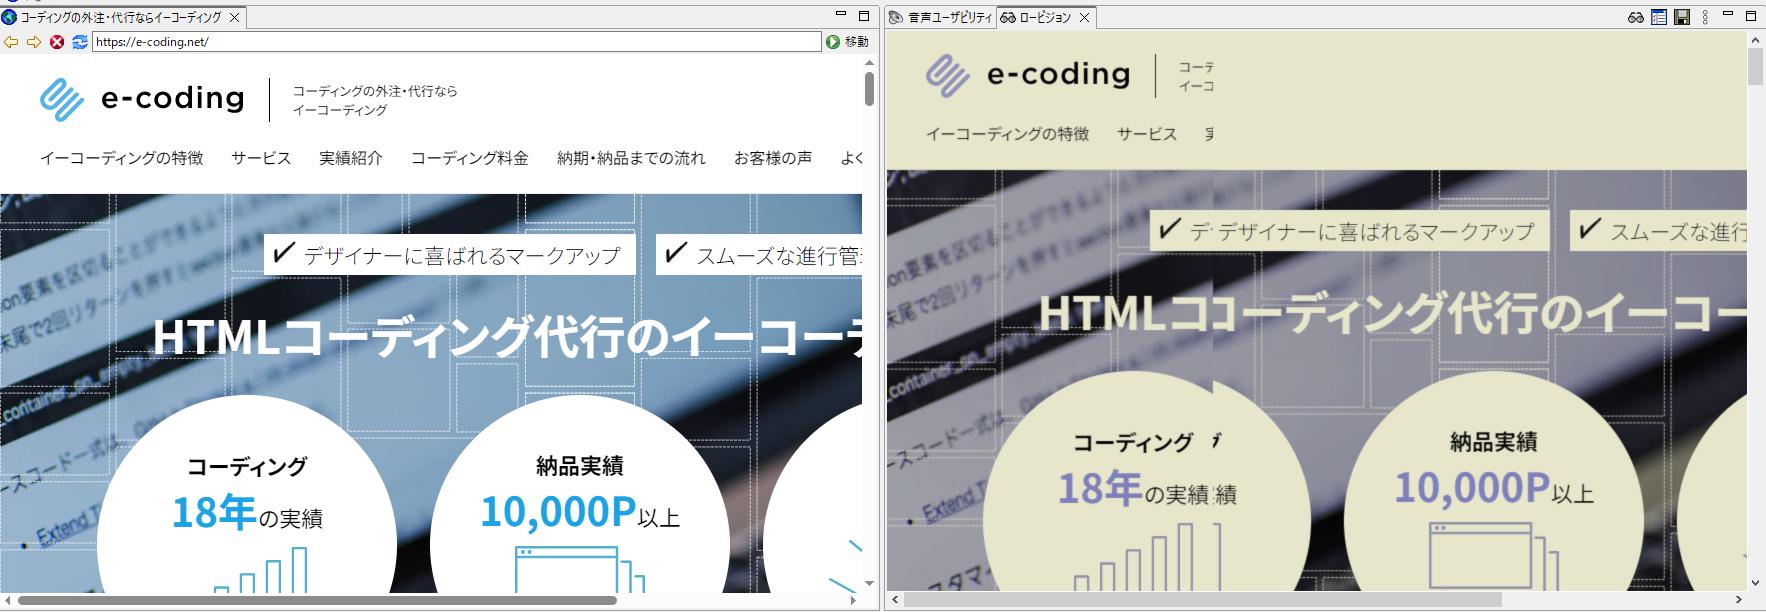Click the green 移動 go button
The image size is (1766, 612).
(x=847, y=42)
